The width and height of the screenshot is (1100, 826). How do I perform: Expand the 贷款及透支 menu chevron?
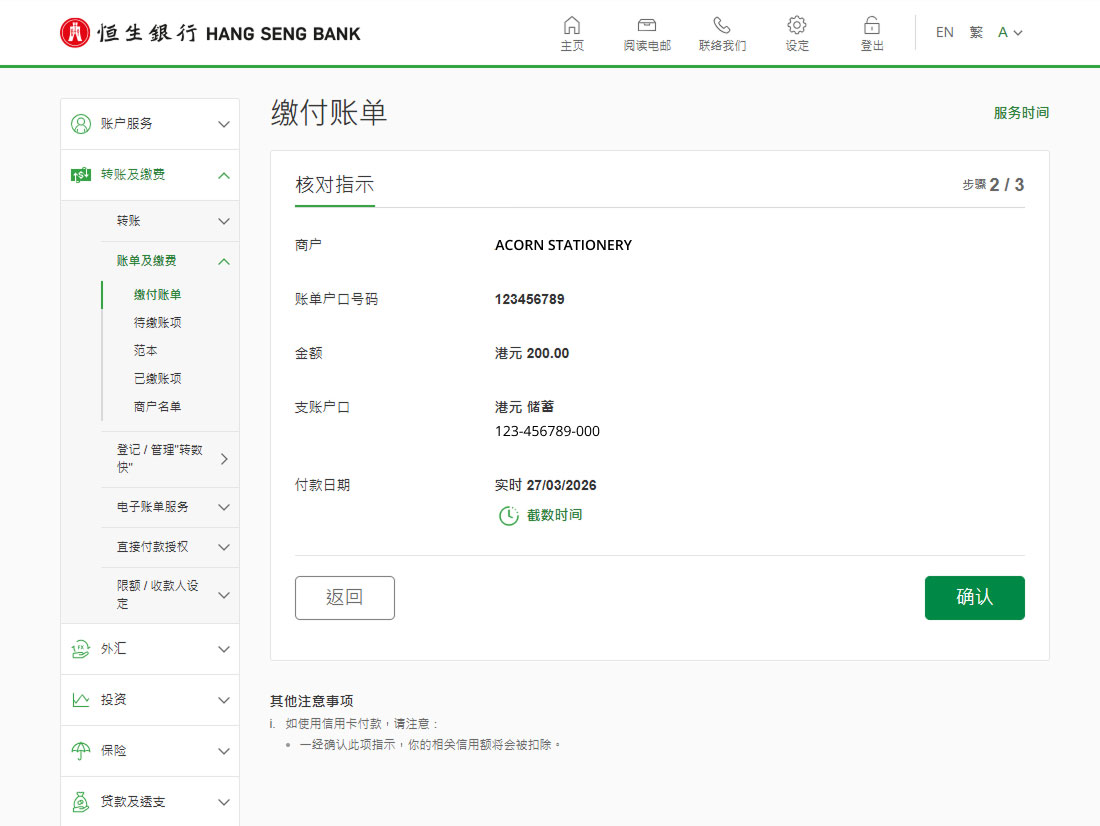[x=224, y=802]
